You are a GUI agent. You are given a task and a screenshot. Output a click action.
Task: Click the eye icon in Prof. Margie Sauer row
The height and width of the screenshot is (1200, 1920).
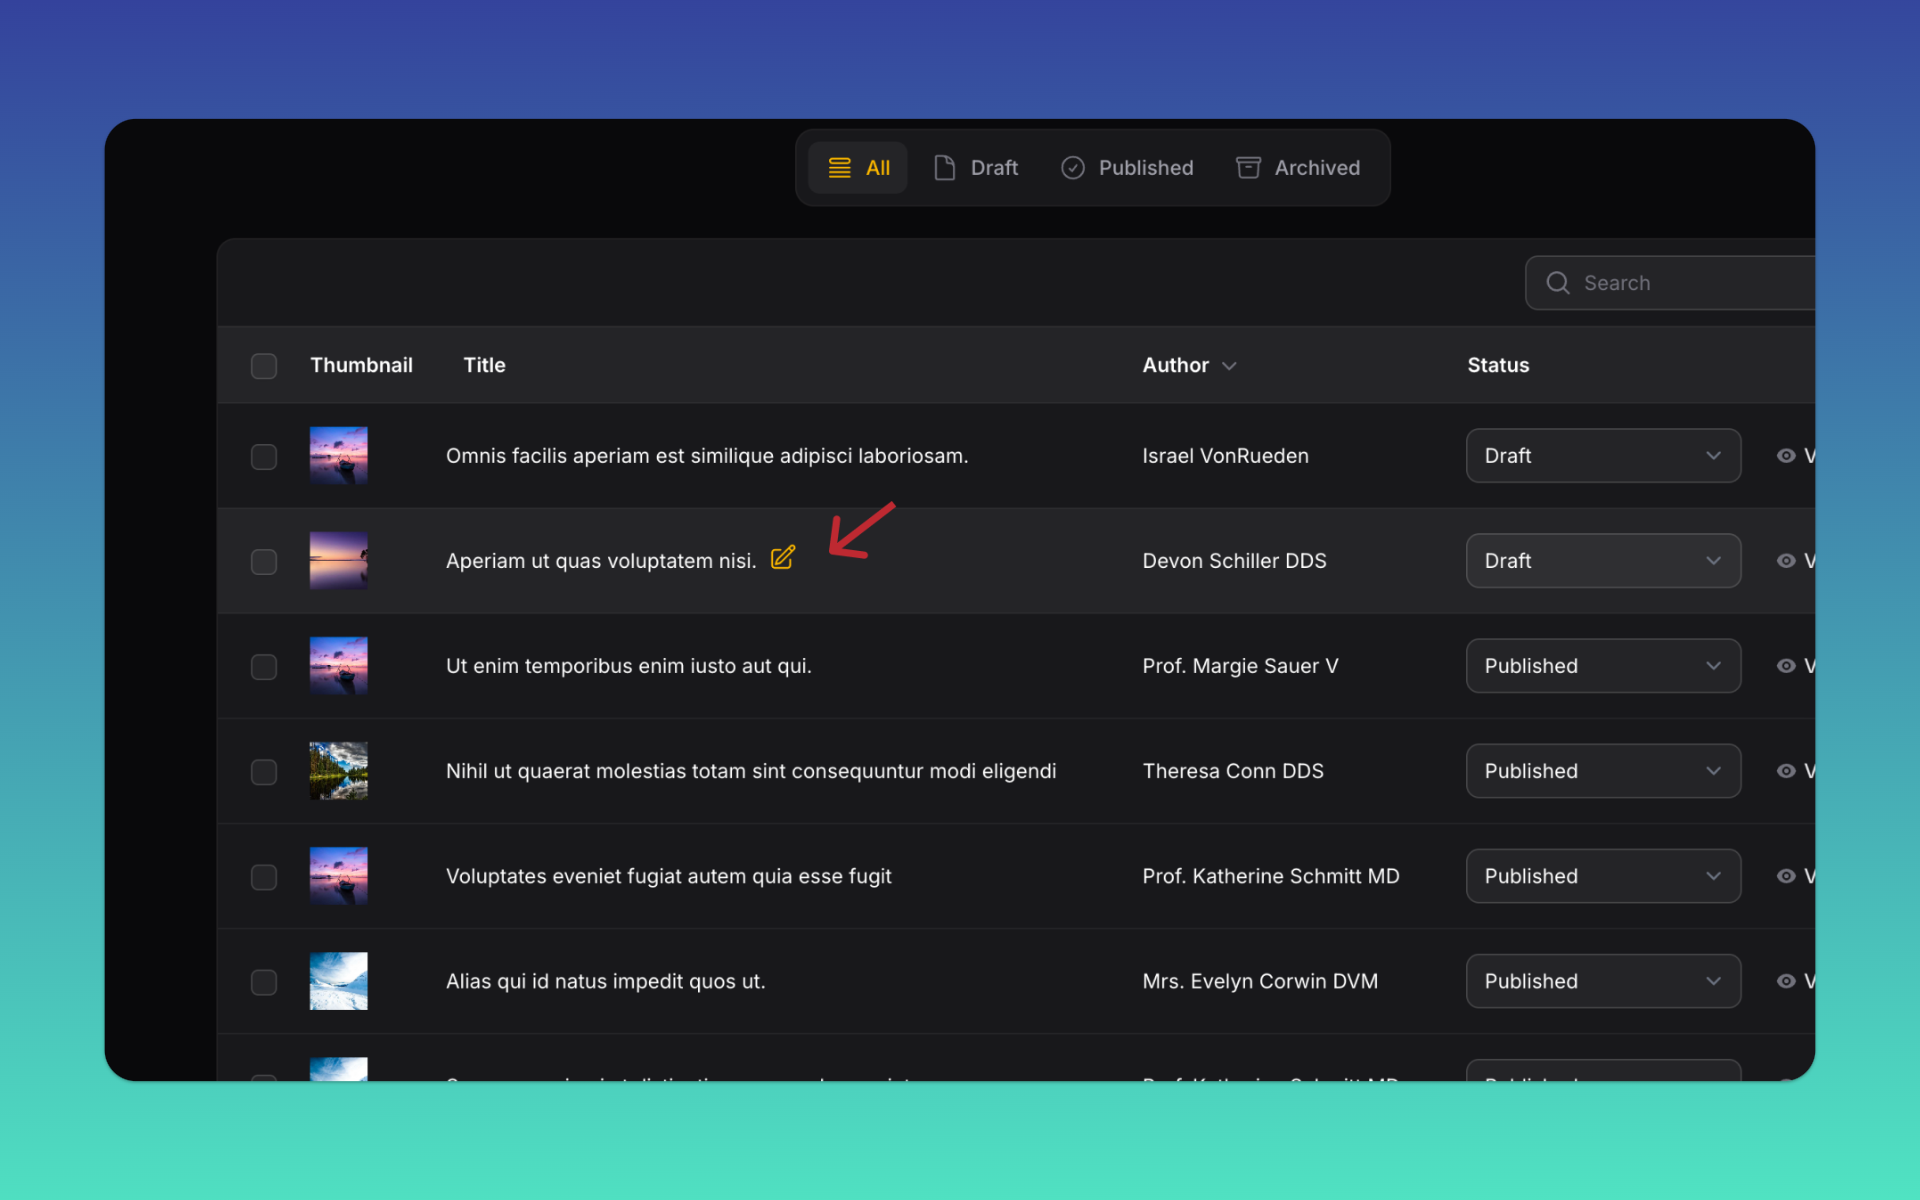click(x=1786, y=666)
